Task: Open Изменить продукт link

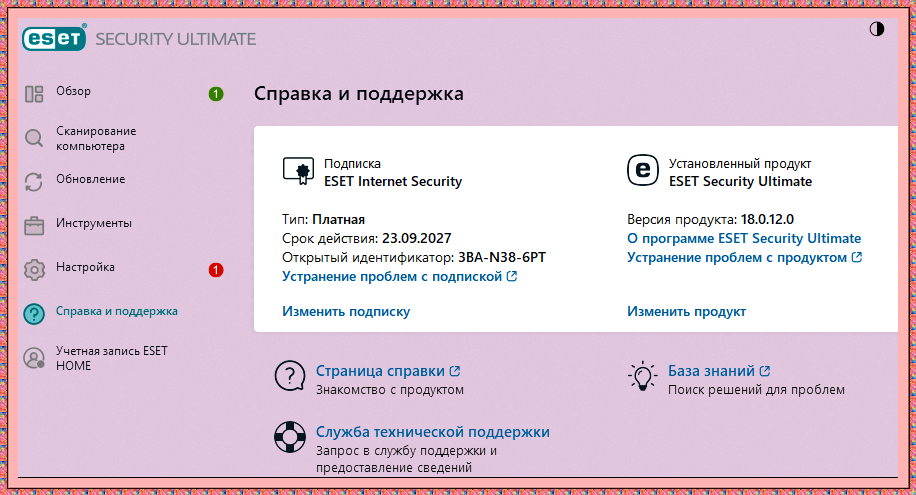Action: (686, 311)
